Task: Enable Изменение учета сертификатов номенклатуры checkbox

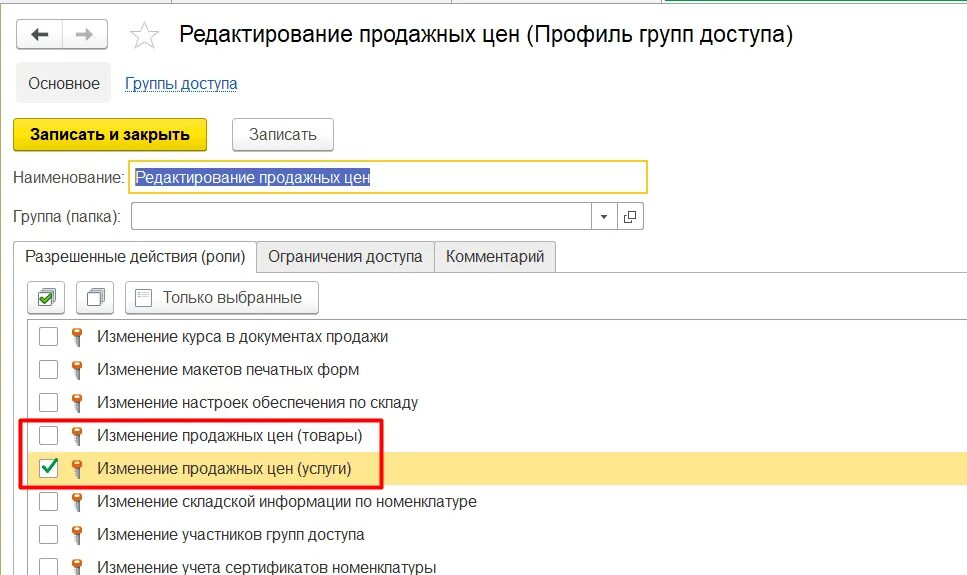Action: point(48,566)
